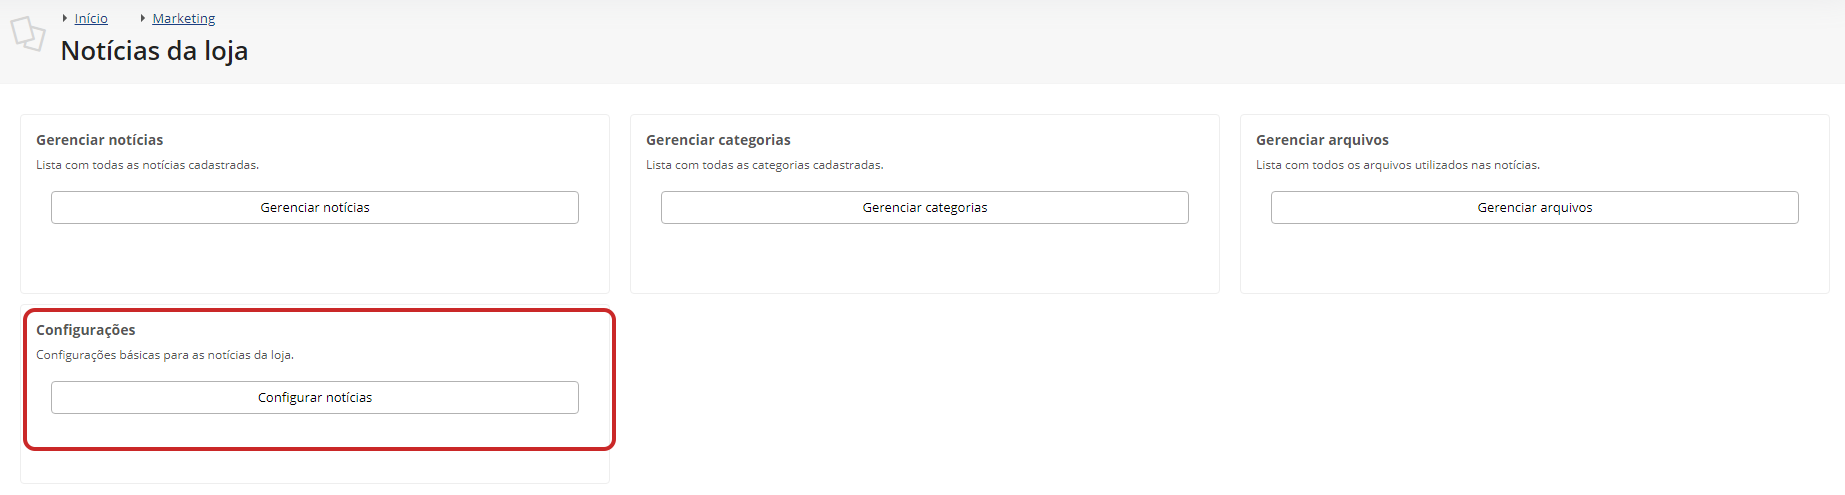Select the Gerenciar categorias card heading
1845x495 pixels.
tap(718, 140)
